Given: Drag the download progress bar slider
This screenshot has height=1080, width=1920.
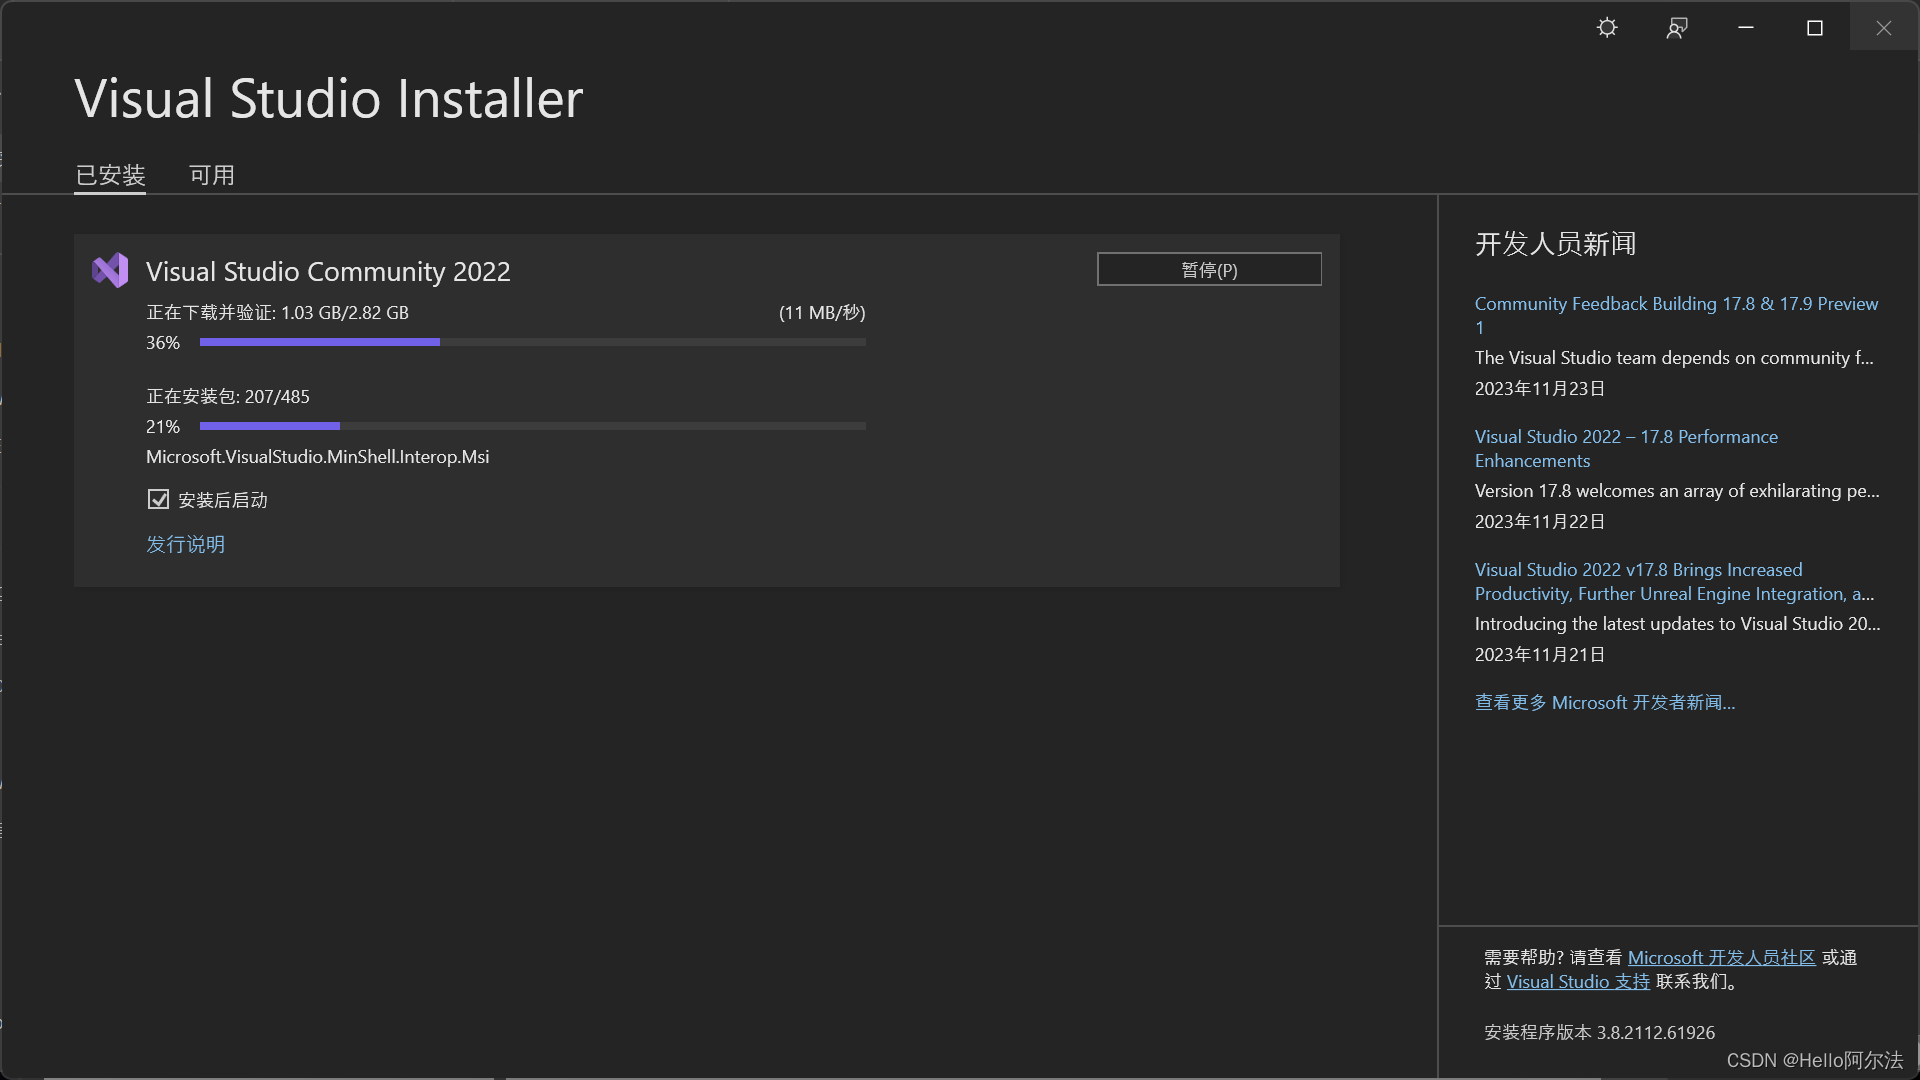Looking at the screenshot, I should [439, 343].
